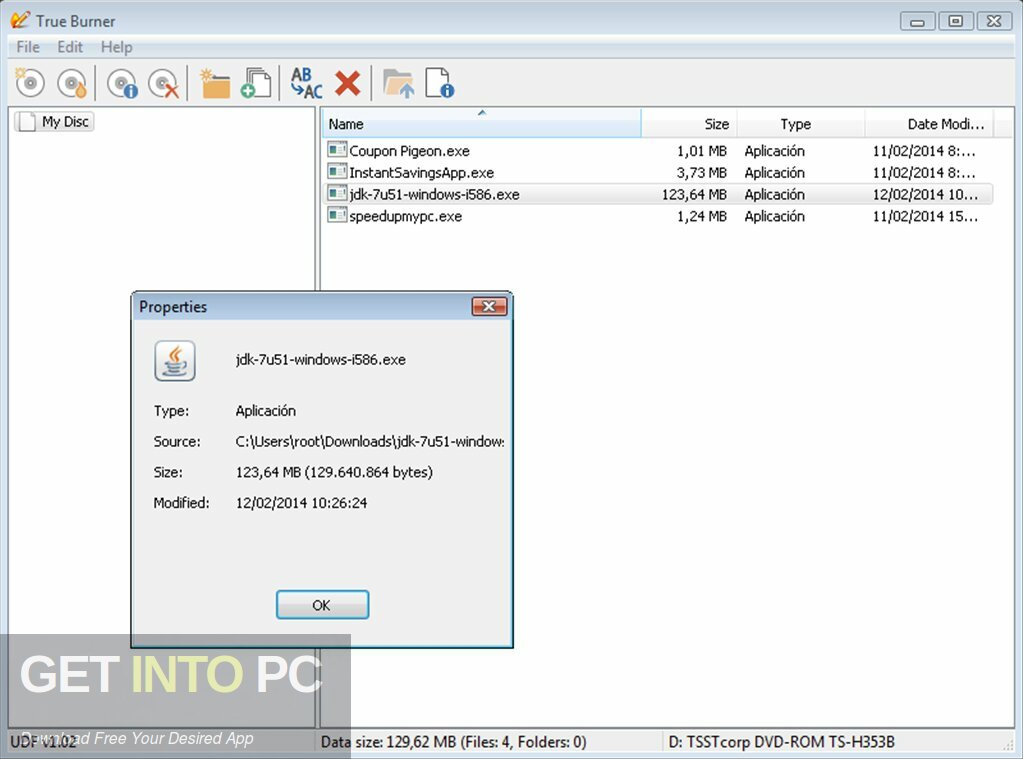Click the Add files toolbar icon
This screenshot has width=1023, height=759.
tap(256, 84)
